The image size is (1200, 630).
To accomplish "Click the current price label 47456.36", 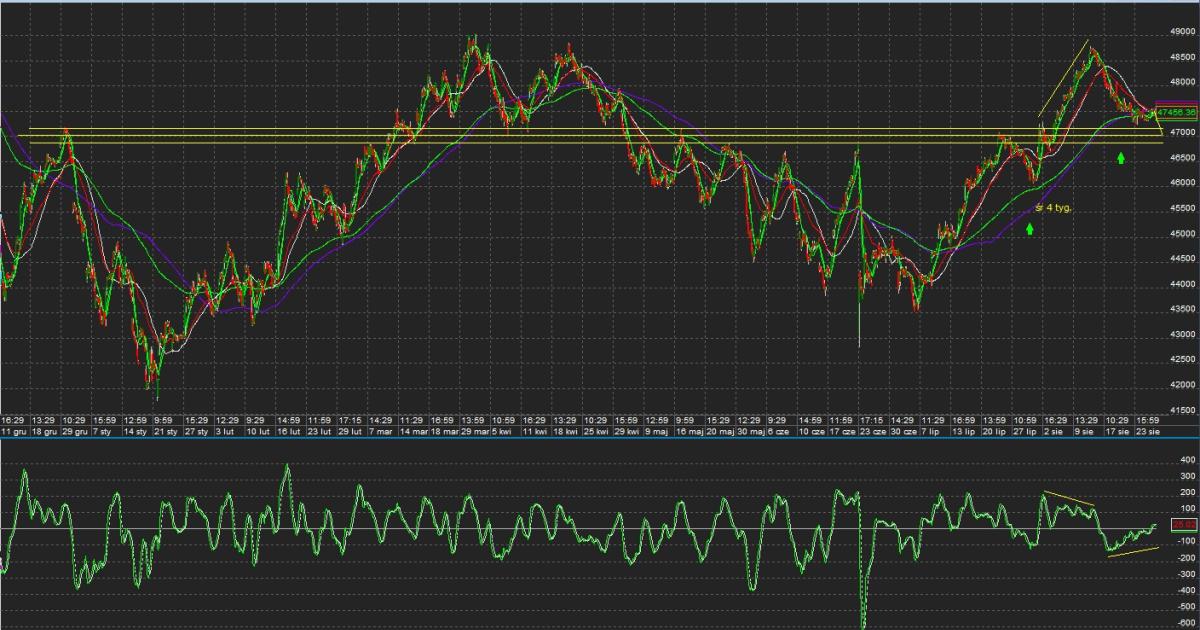I will (x=1176, y=113).
